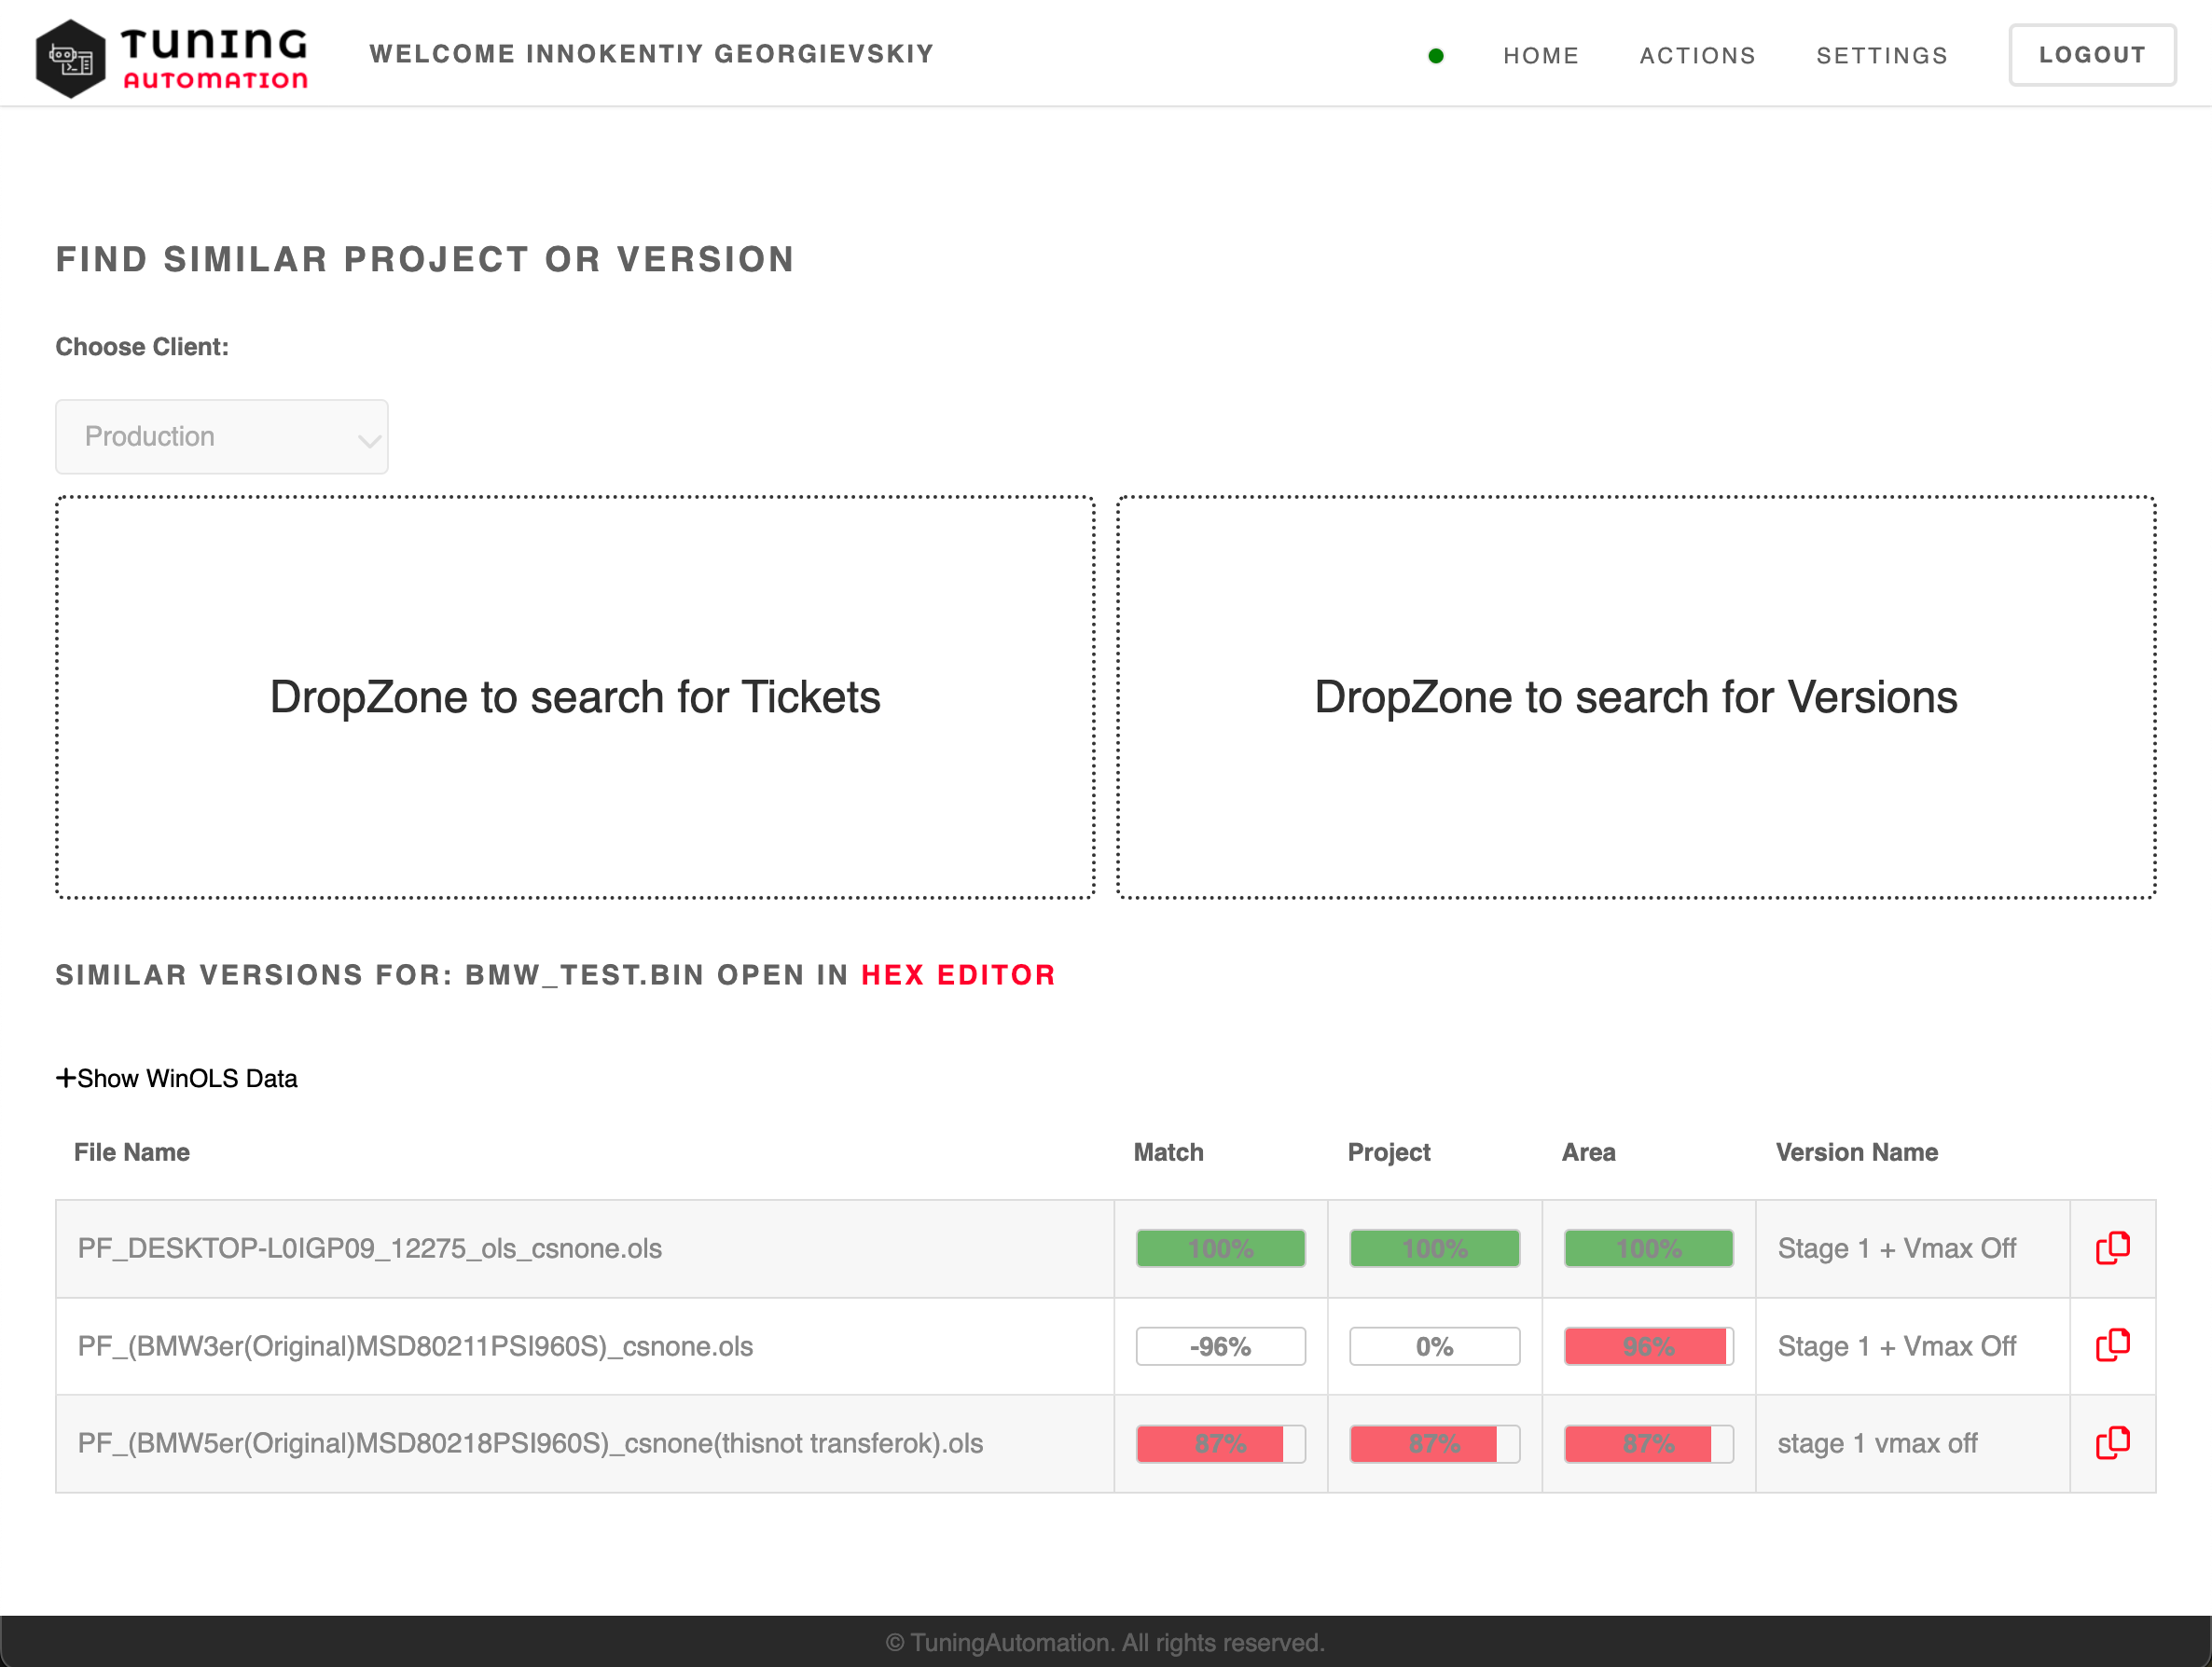Click 'stage 1 vmax off' version name
This screenshot has height=1667, width=2212.
coord(1877,1443)
